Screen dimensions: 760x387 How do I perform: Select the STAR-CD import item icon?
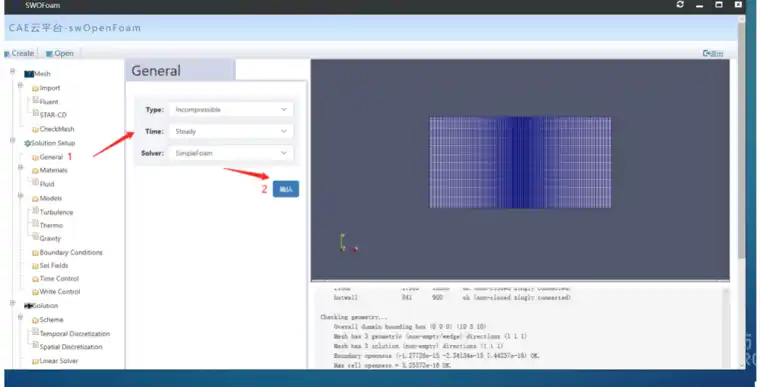tap(35, 113)
